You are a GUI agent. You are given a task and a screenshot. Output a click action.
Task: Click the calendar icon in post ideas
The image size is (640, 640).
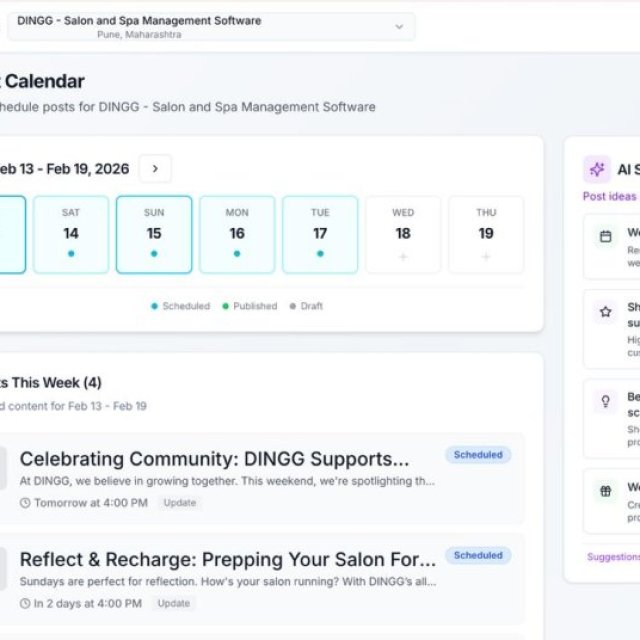(606, 236)
